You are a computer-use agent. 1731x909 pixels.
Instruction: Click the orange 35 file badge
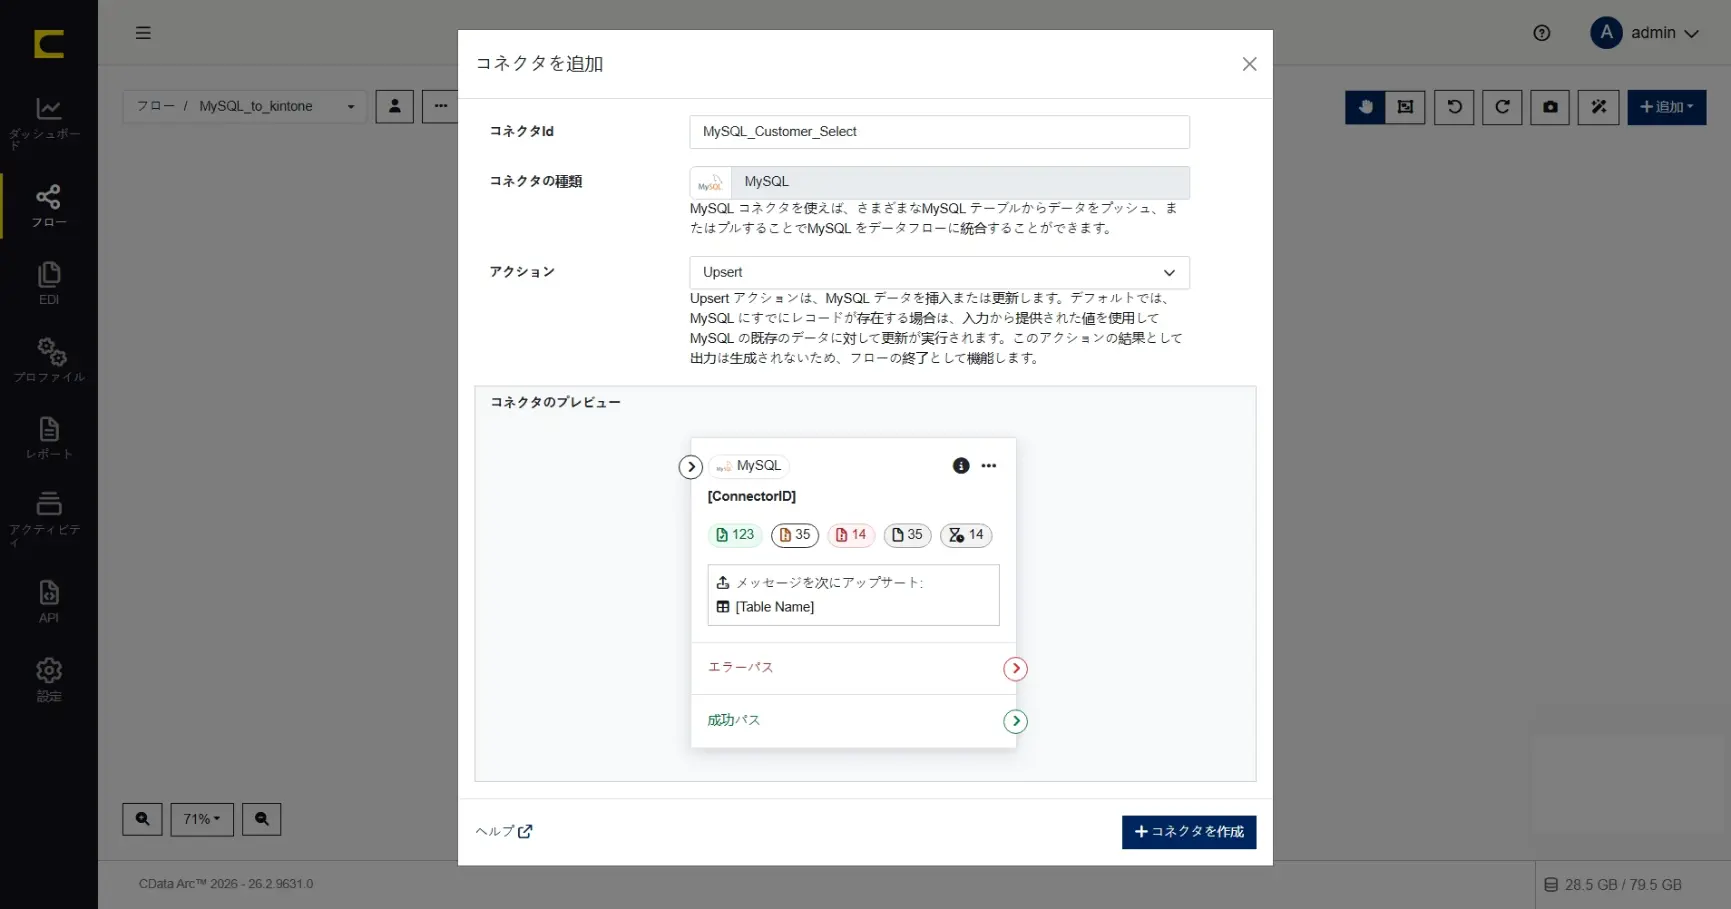point(795,535)
